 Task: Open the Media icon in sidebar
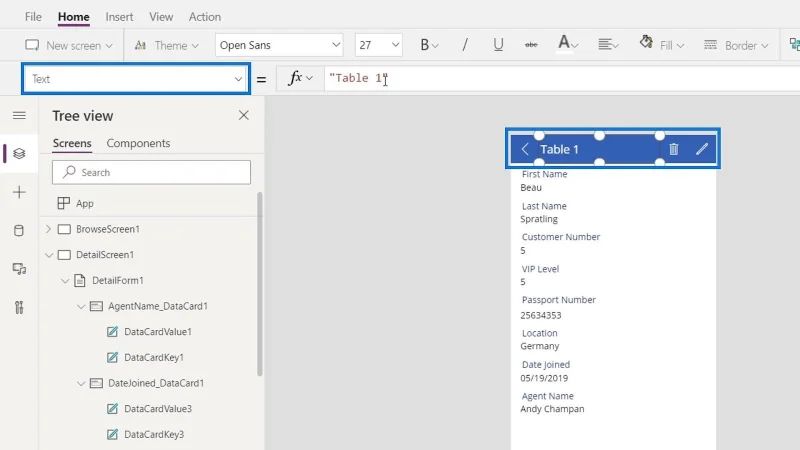pos(19,269)
